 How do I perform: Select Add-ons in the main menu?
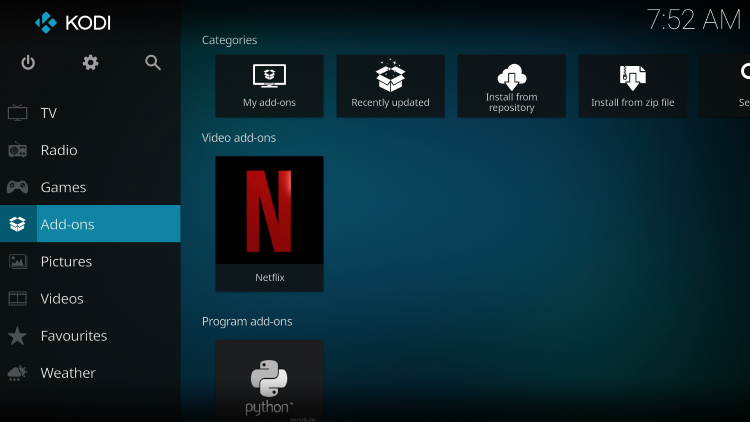click(90, 224)
